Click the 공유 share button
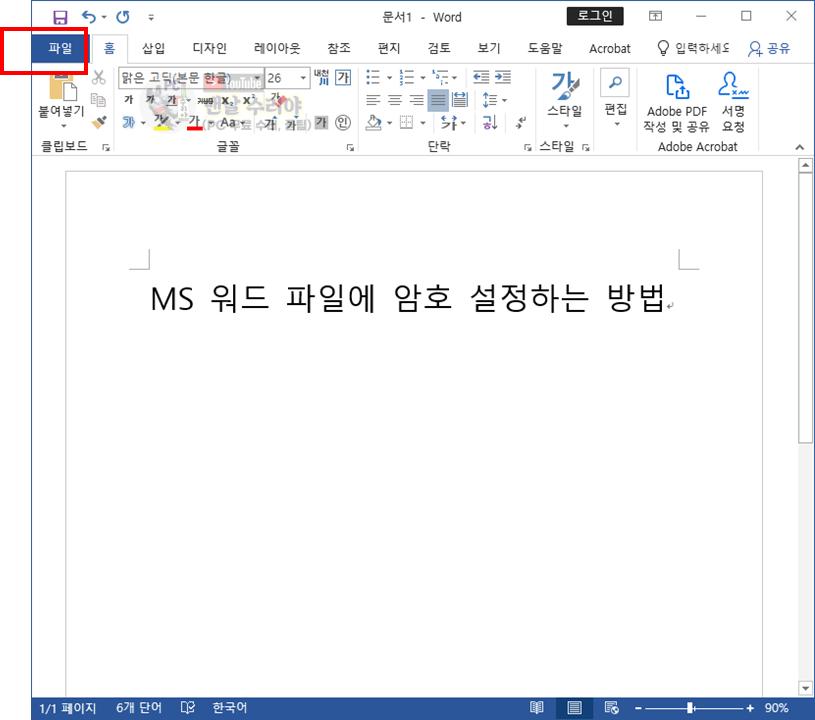The height and width of the screenshot is (720, 815). click(769, 48)
